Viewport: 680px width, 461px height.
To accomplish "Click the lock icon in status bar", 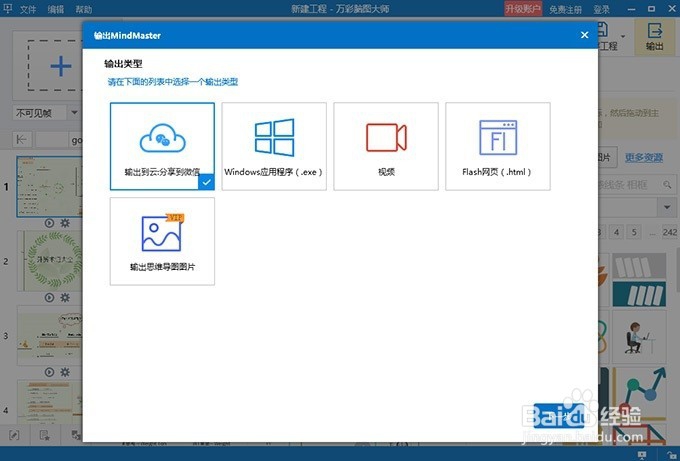I will (x=670, y=454).
